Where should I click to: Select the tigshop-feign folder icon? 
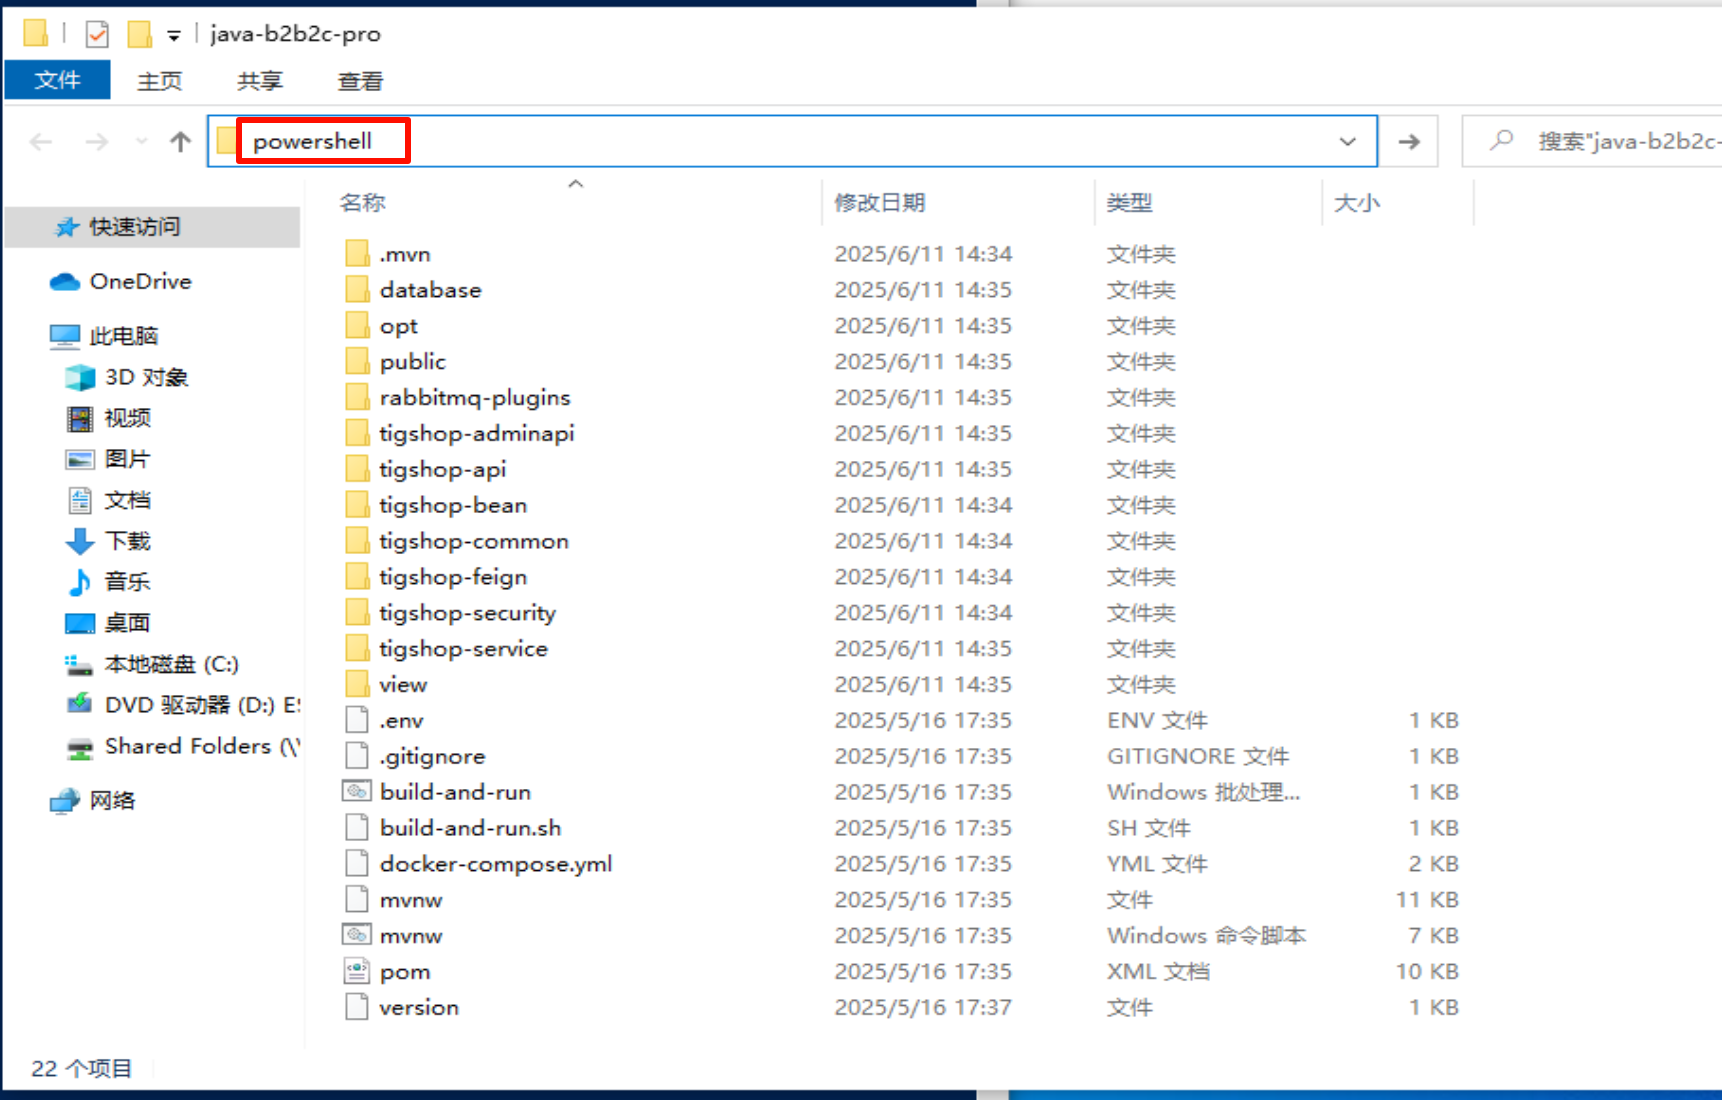pyautogui.click(x=357, y=578)
